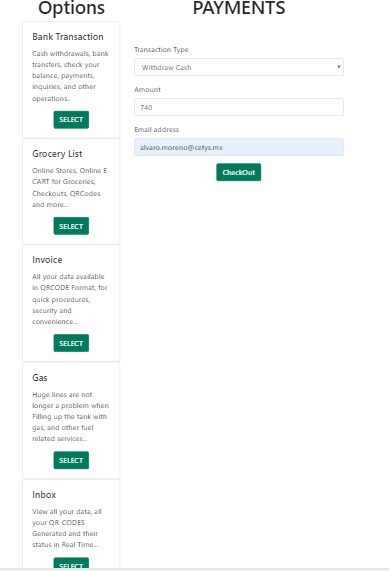Click the 'Huge lines are not longer' description
This screenshot has width=389, height=571.
tap(70, 417)
